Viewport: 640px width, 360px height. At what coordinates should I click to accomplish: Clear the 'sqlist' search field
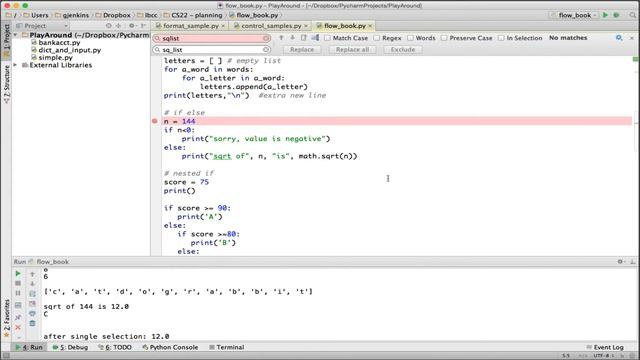pos(266,38)
